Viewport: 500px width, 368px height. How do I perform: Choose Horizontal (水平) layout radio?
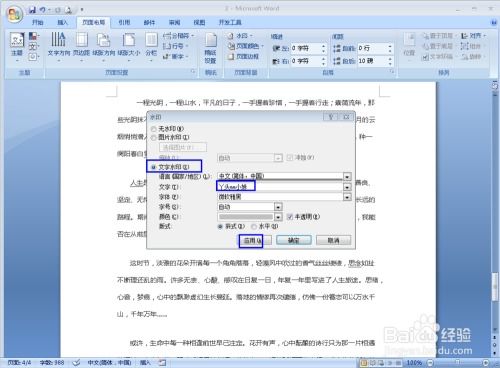point(254,227)
